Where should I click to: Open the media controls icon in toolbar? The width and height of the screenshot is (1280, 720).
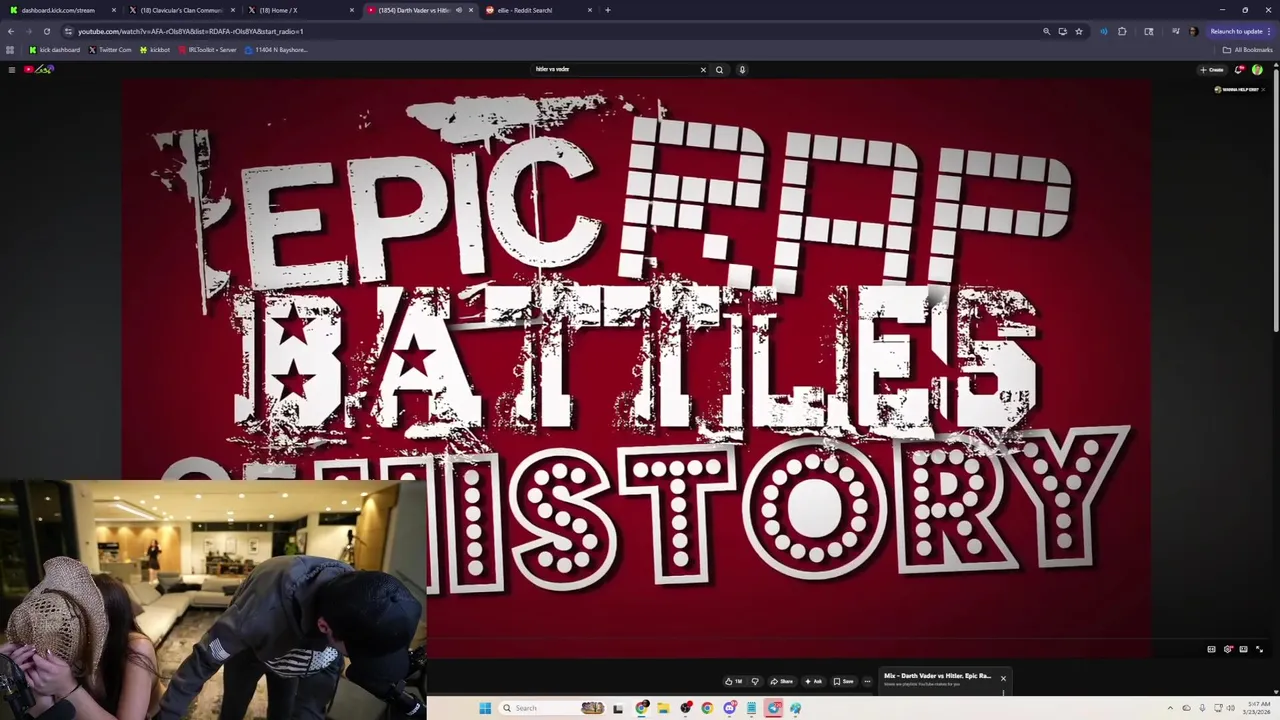click(x=1176, y=31)
